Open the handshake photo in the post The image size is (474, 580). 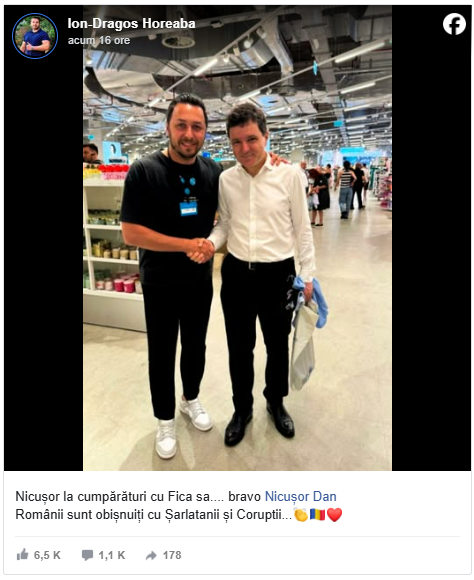237,237
